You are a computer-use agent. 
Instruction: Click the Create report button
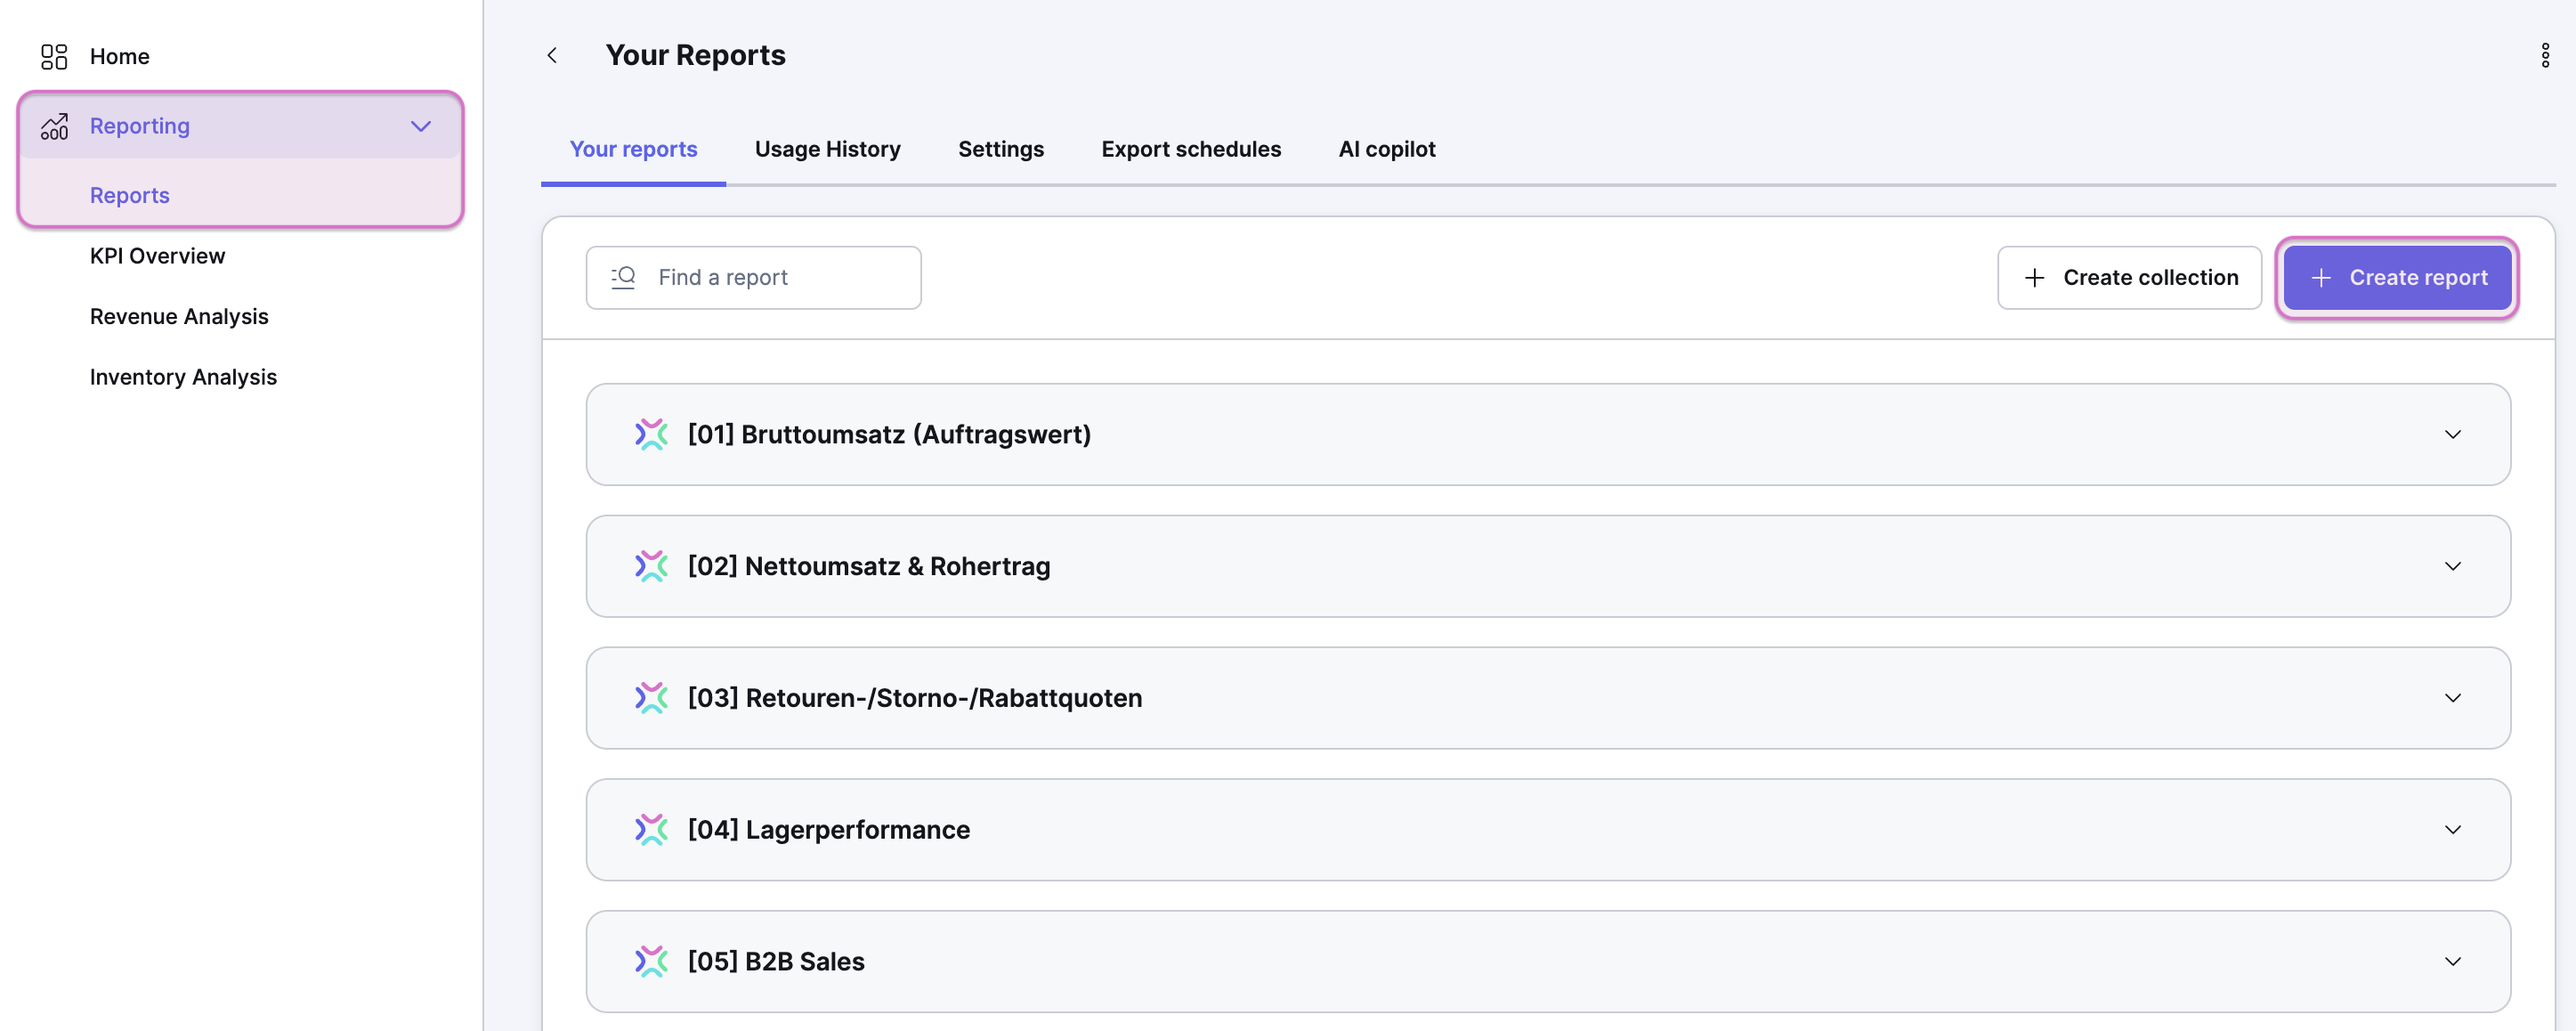tap(2396, 277)
